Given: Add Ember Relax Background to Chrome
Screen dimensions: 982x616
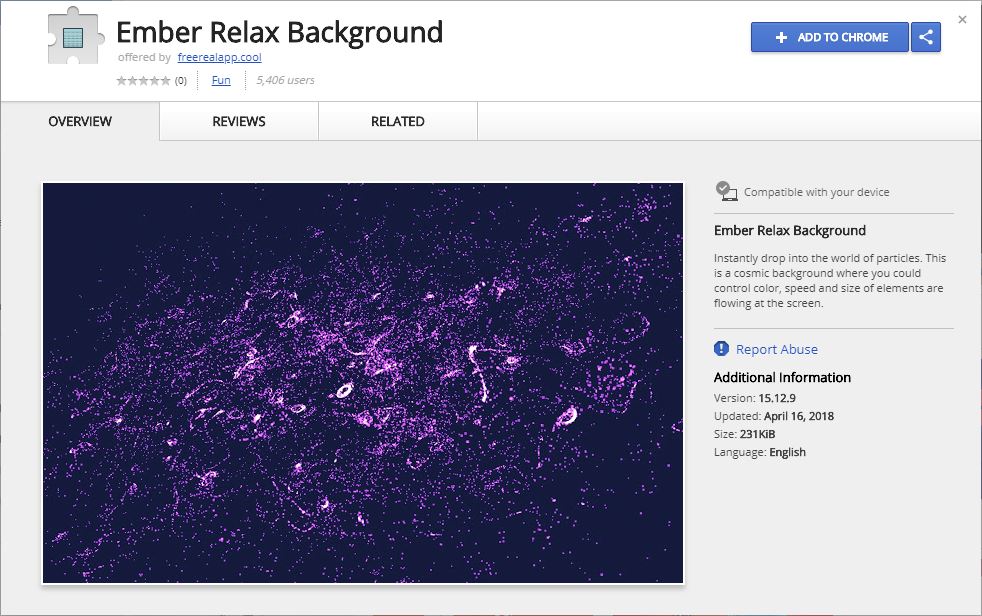Looking at the screenshot, I should [829, 37].
